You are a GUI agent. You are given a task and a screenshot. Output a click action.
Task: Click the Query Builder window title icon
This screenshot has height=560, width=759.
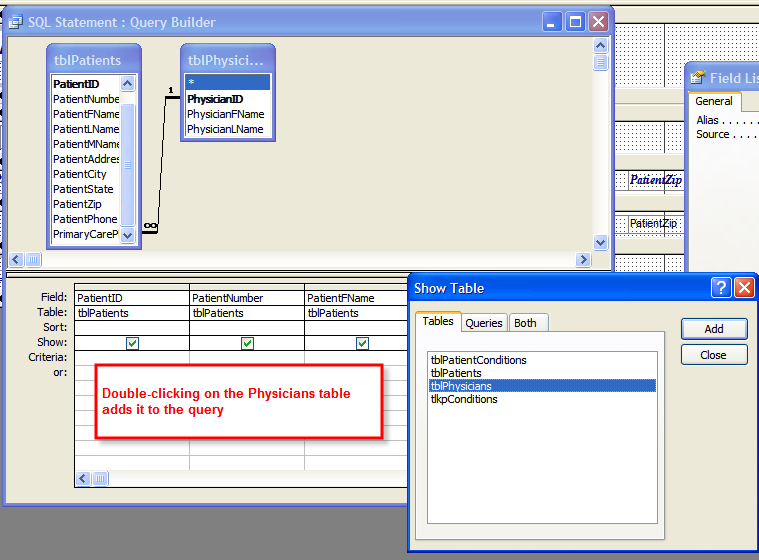(16, 21)
